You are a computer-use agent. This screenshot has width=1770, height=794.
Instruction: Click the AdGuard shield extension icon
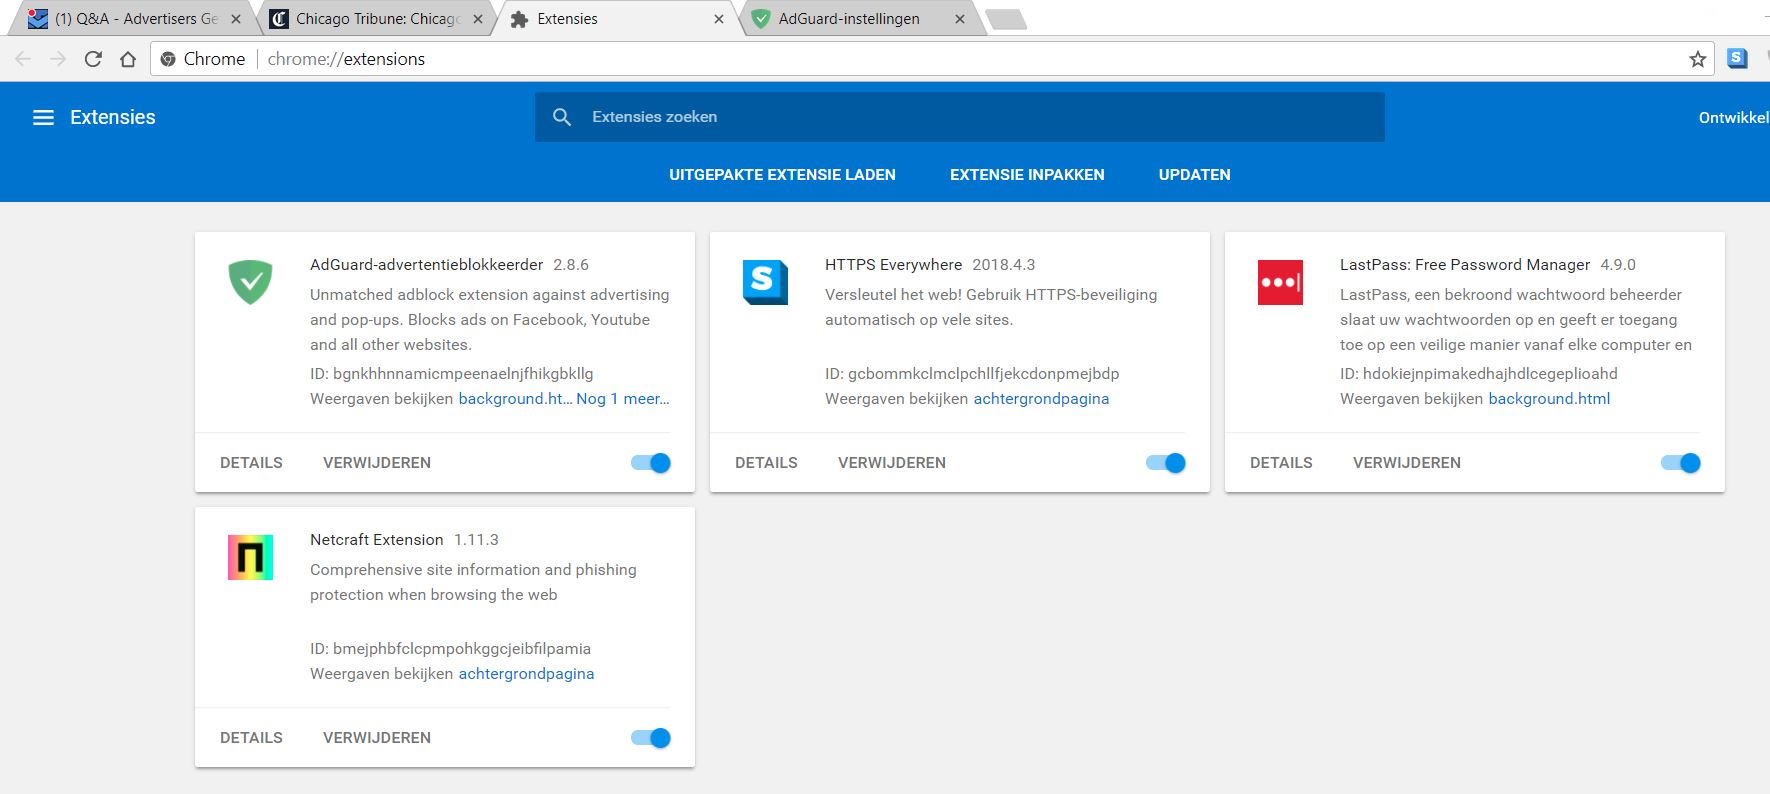pyautogui.click(x=250, y=282)
